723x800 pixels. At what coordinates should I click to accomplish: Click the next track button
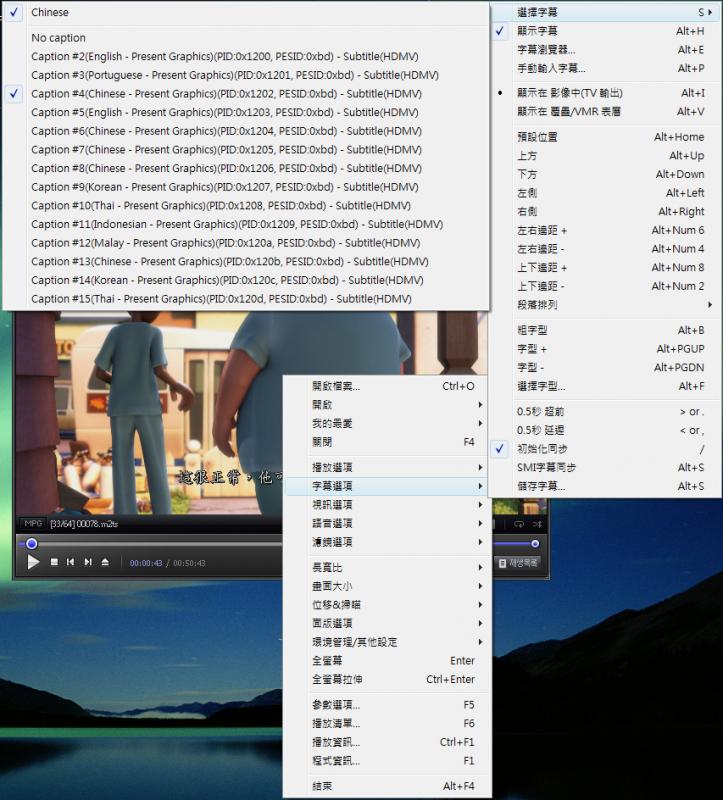pyautogui.click(x=88, y=562)
